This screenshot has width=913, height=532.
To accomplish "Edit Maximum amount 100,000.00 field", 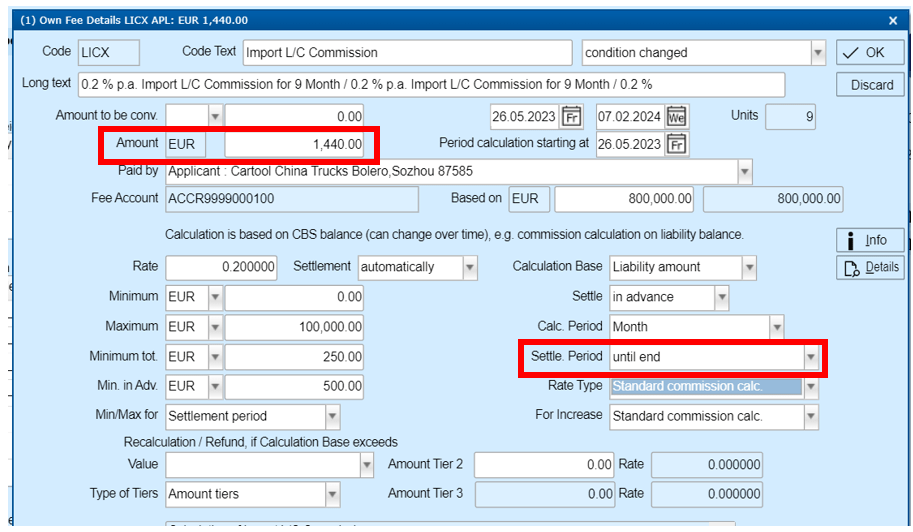I will [x=294, y=327].
